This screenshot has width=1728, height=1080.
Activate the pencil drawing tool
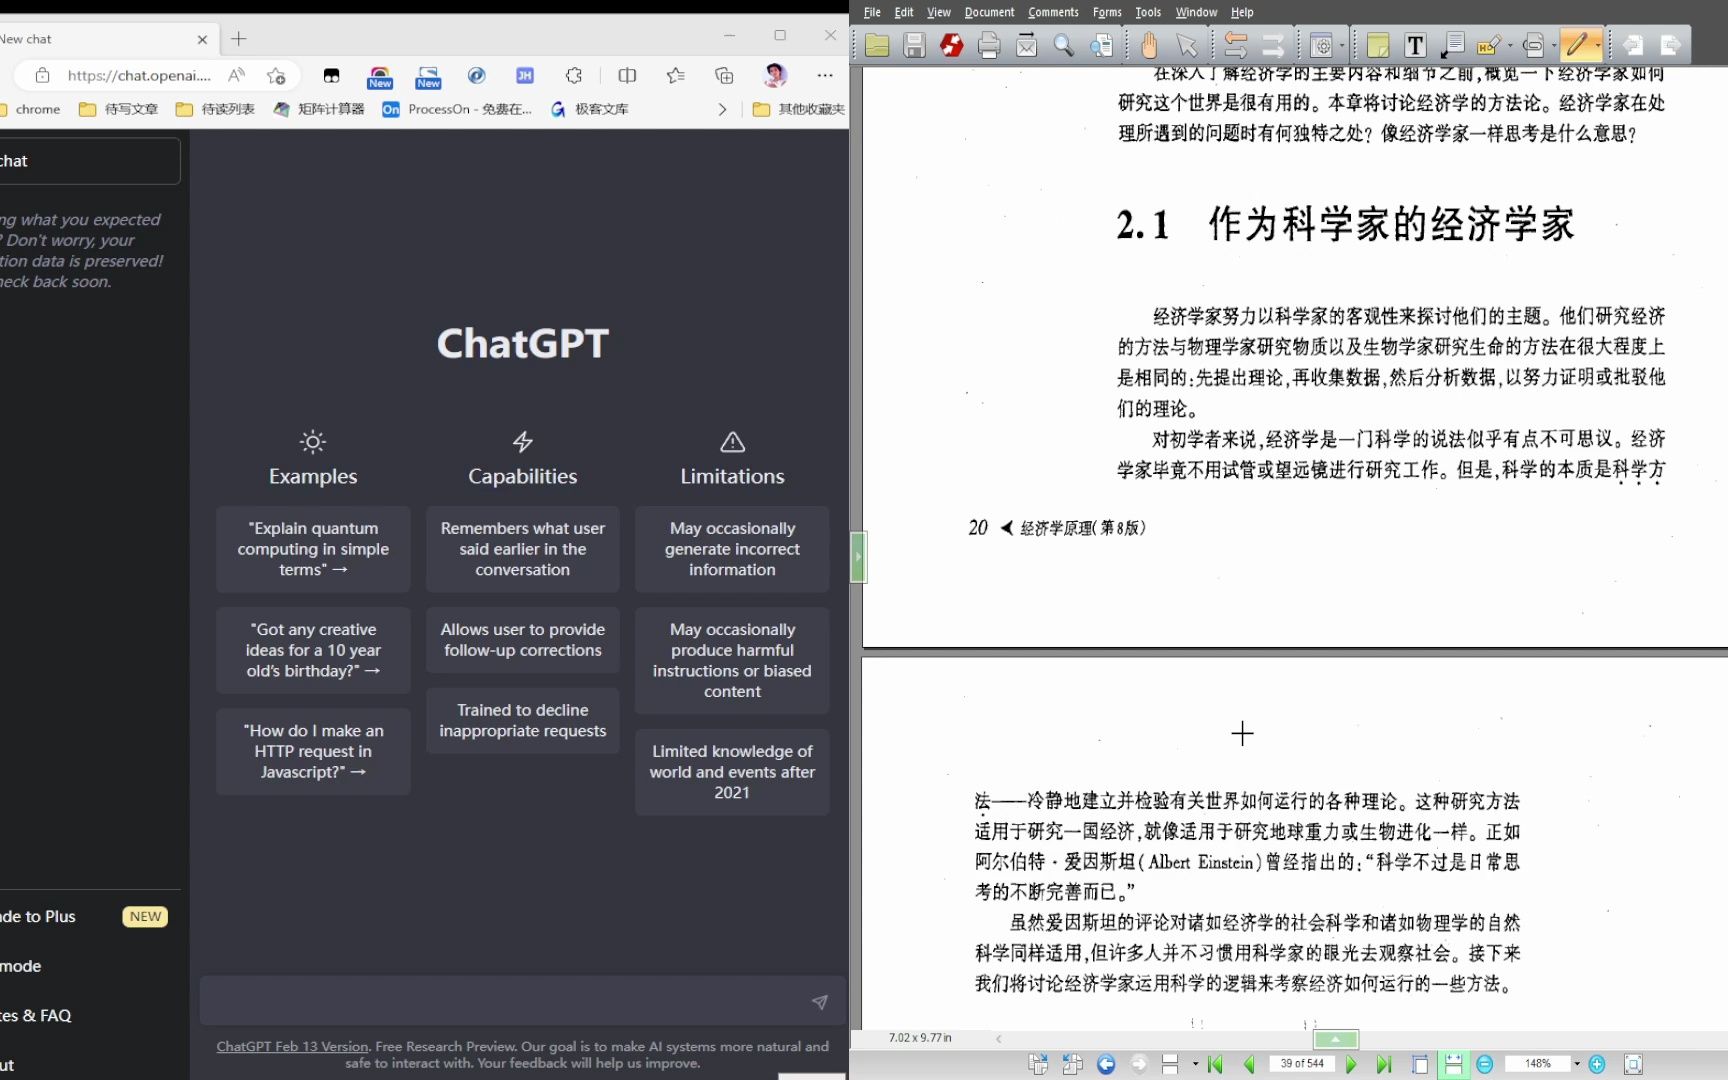click(x=1576, y=45)
